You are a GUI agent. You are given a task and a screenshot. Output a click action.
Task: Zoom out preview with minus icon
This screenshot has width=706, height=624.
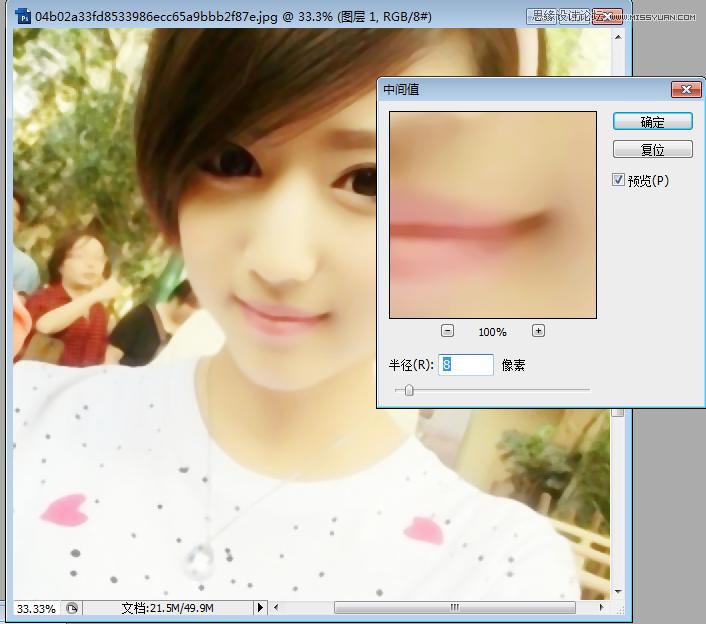click(x=447, y=331)
